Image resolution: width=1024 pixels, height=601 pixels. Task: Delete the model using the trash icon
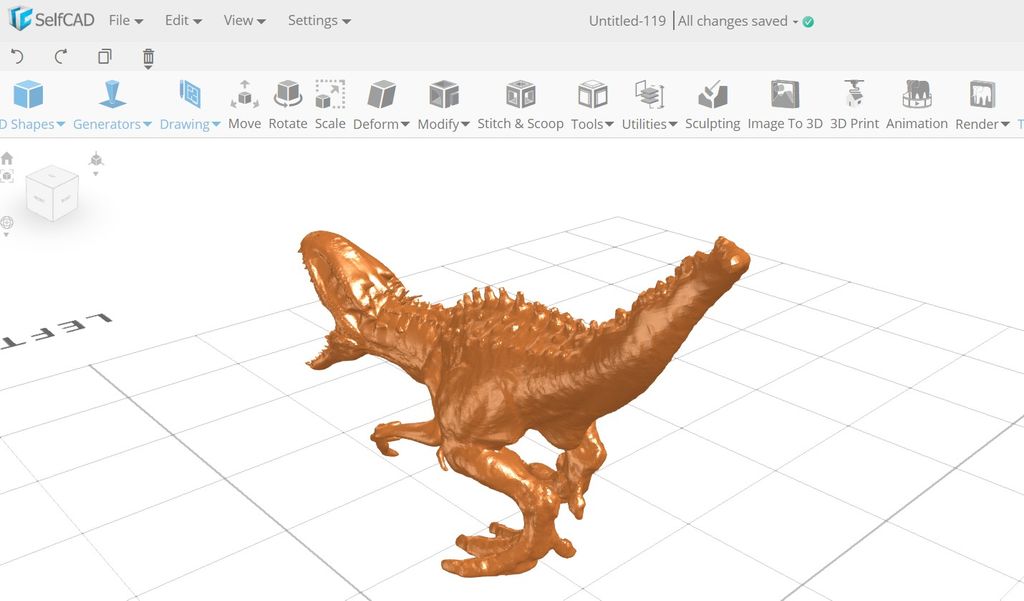coord(147,57)
